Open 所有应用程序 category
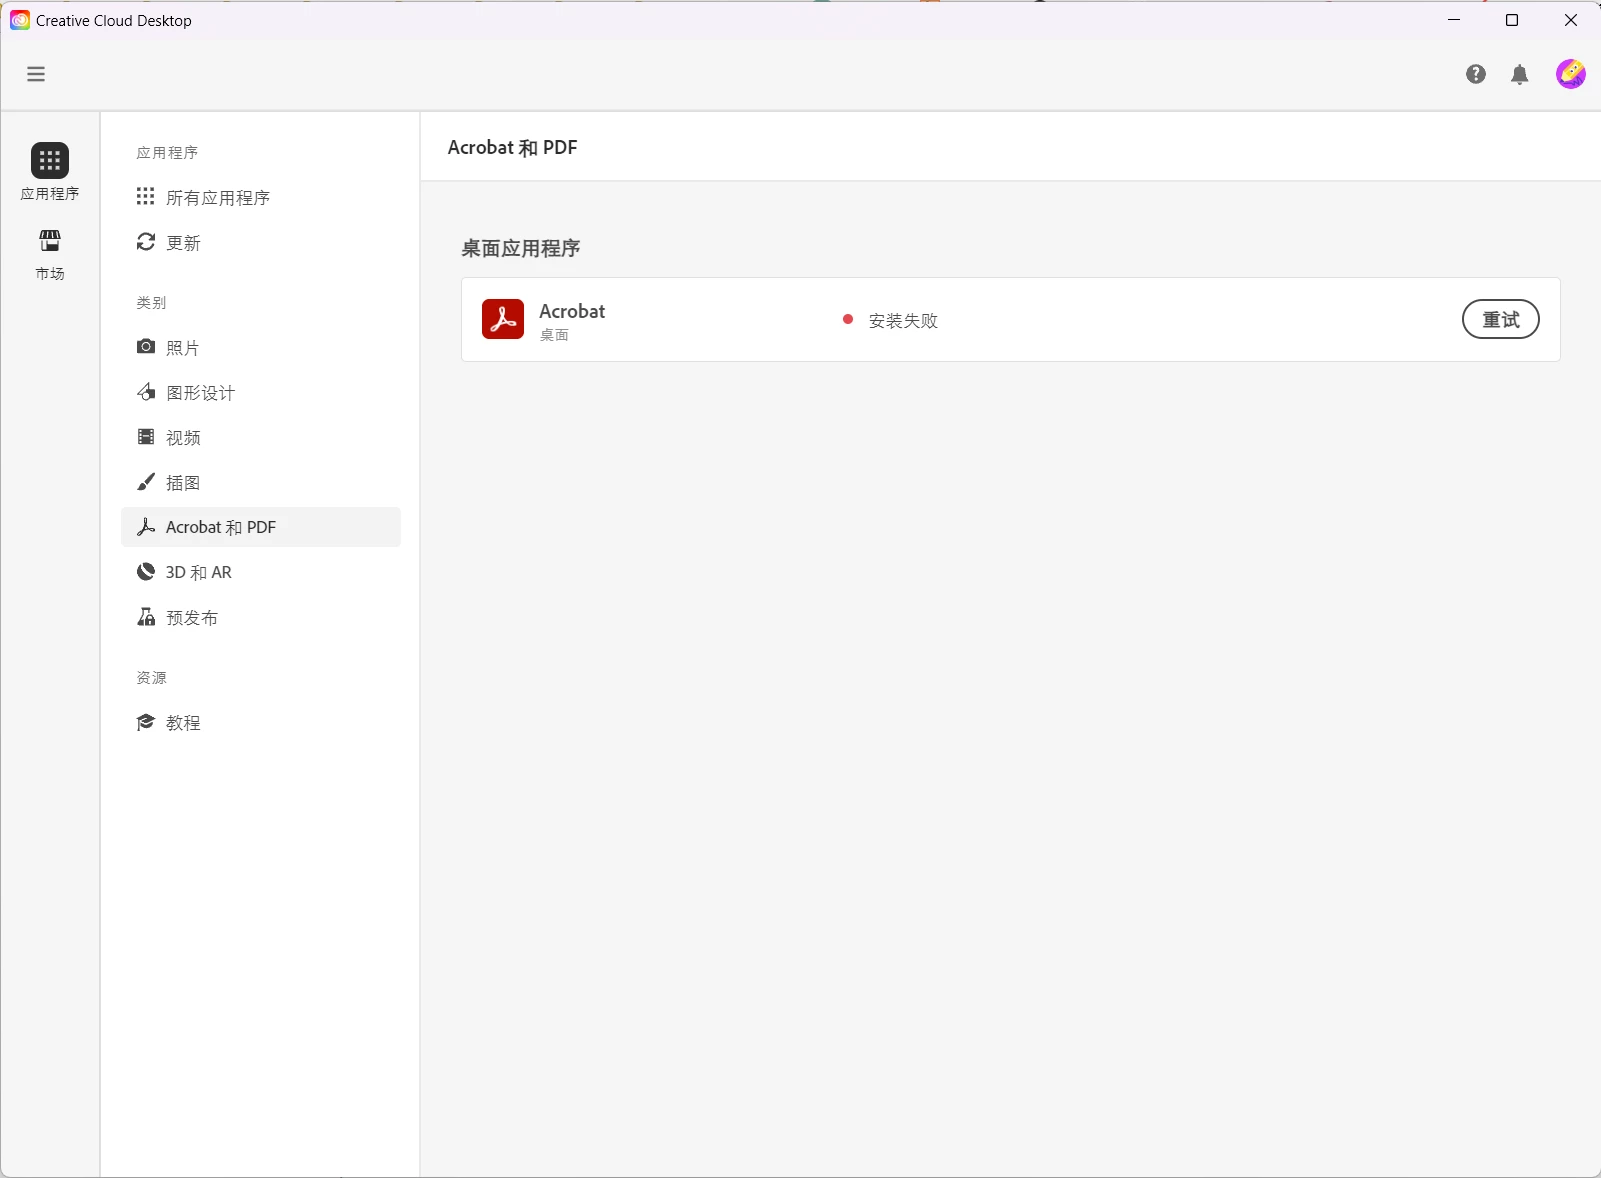The height and width of the screenshot is (1178, 1601). 261,197
